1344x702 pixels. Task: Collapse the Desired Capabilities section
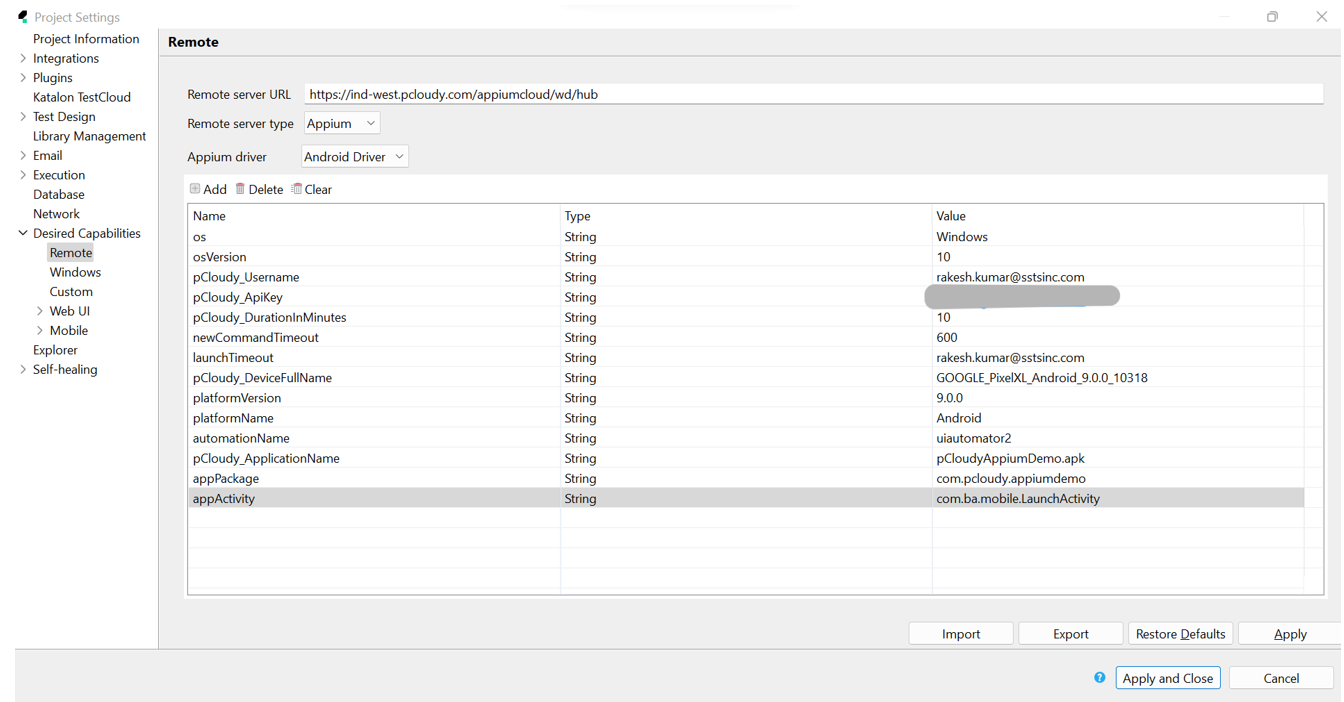point(22,233)
